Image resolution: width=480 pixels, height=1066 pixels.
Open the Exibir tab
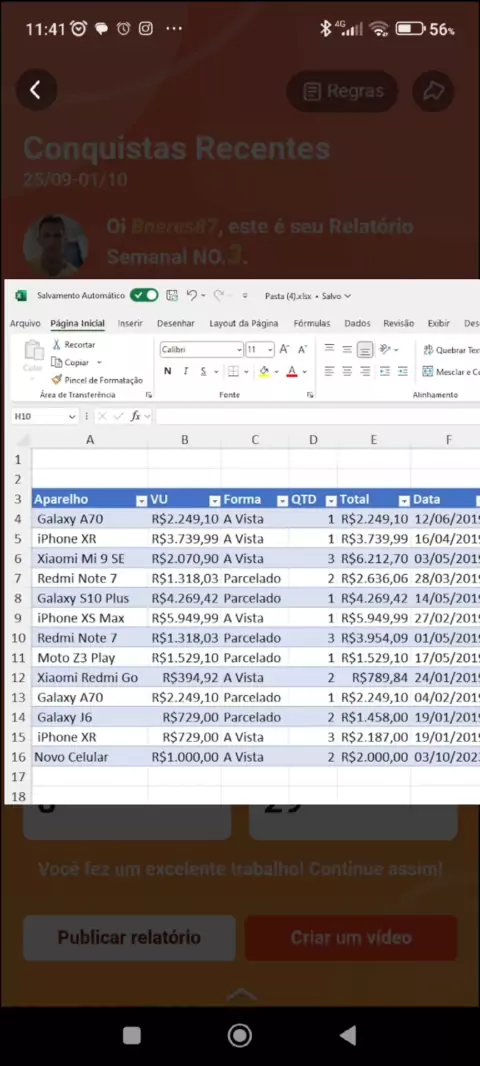point(439,324)
